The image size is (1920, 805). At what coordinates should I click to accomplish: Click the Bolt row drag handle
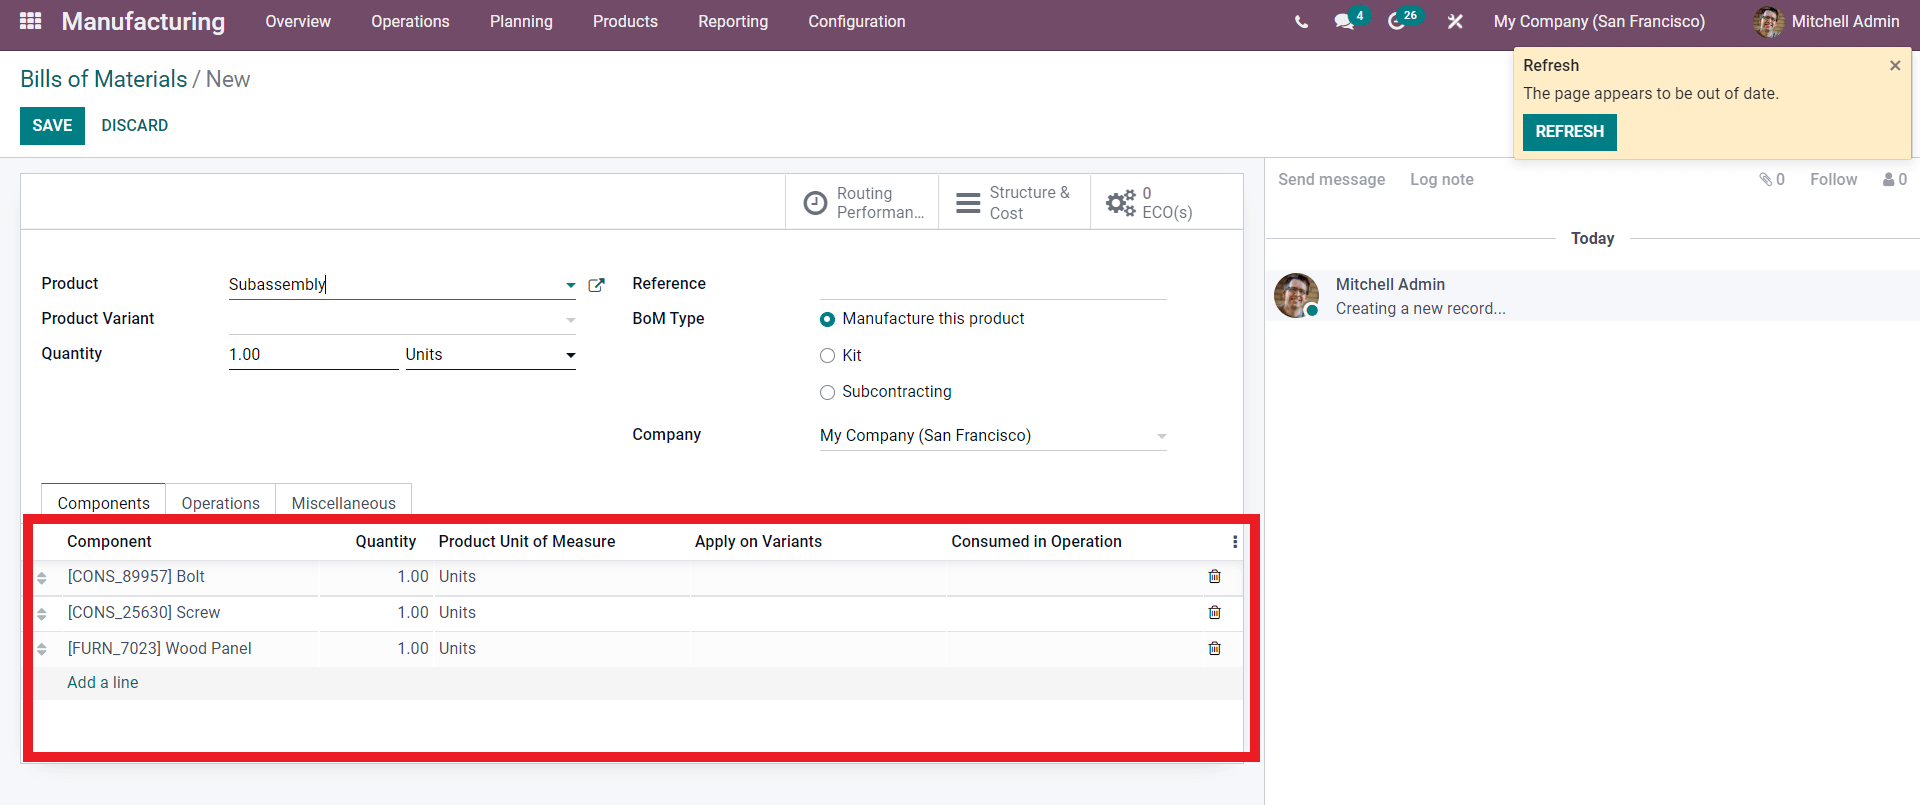(x=42, y=578)
